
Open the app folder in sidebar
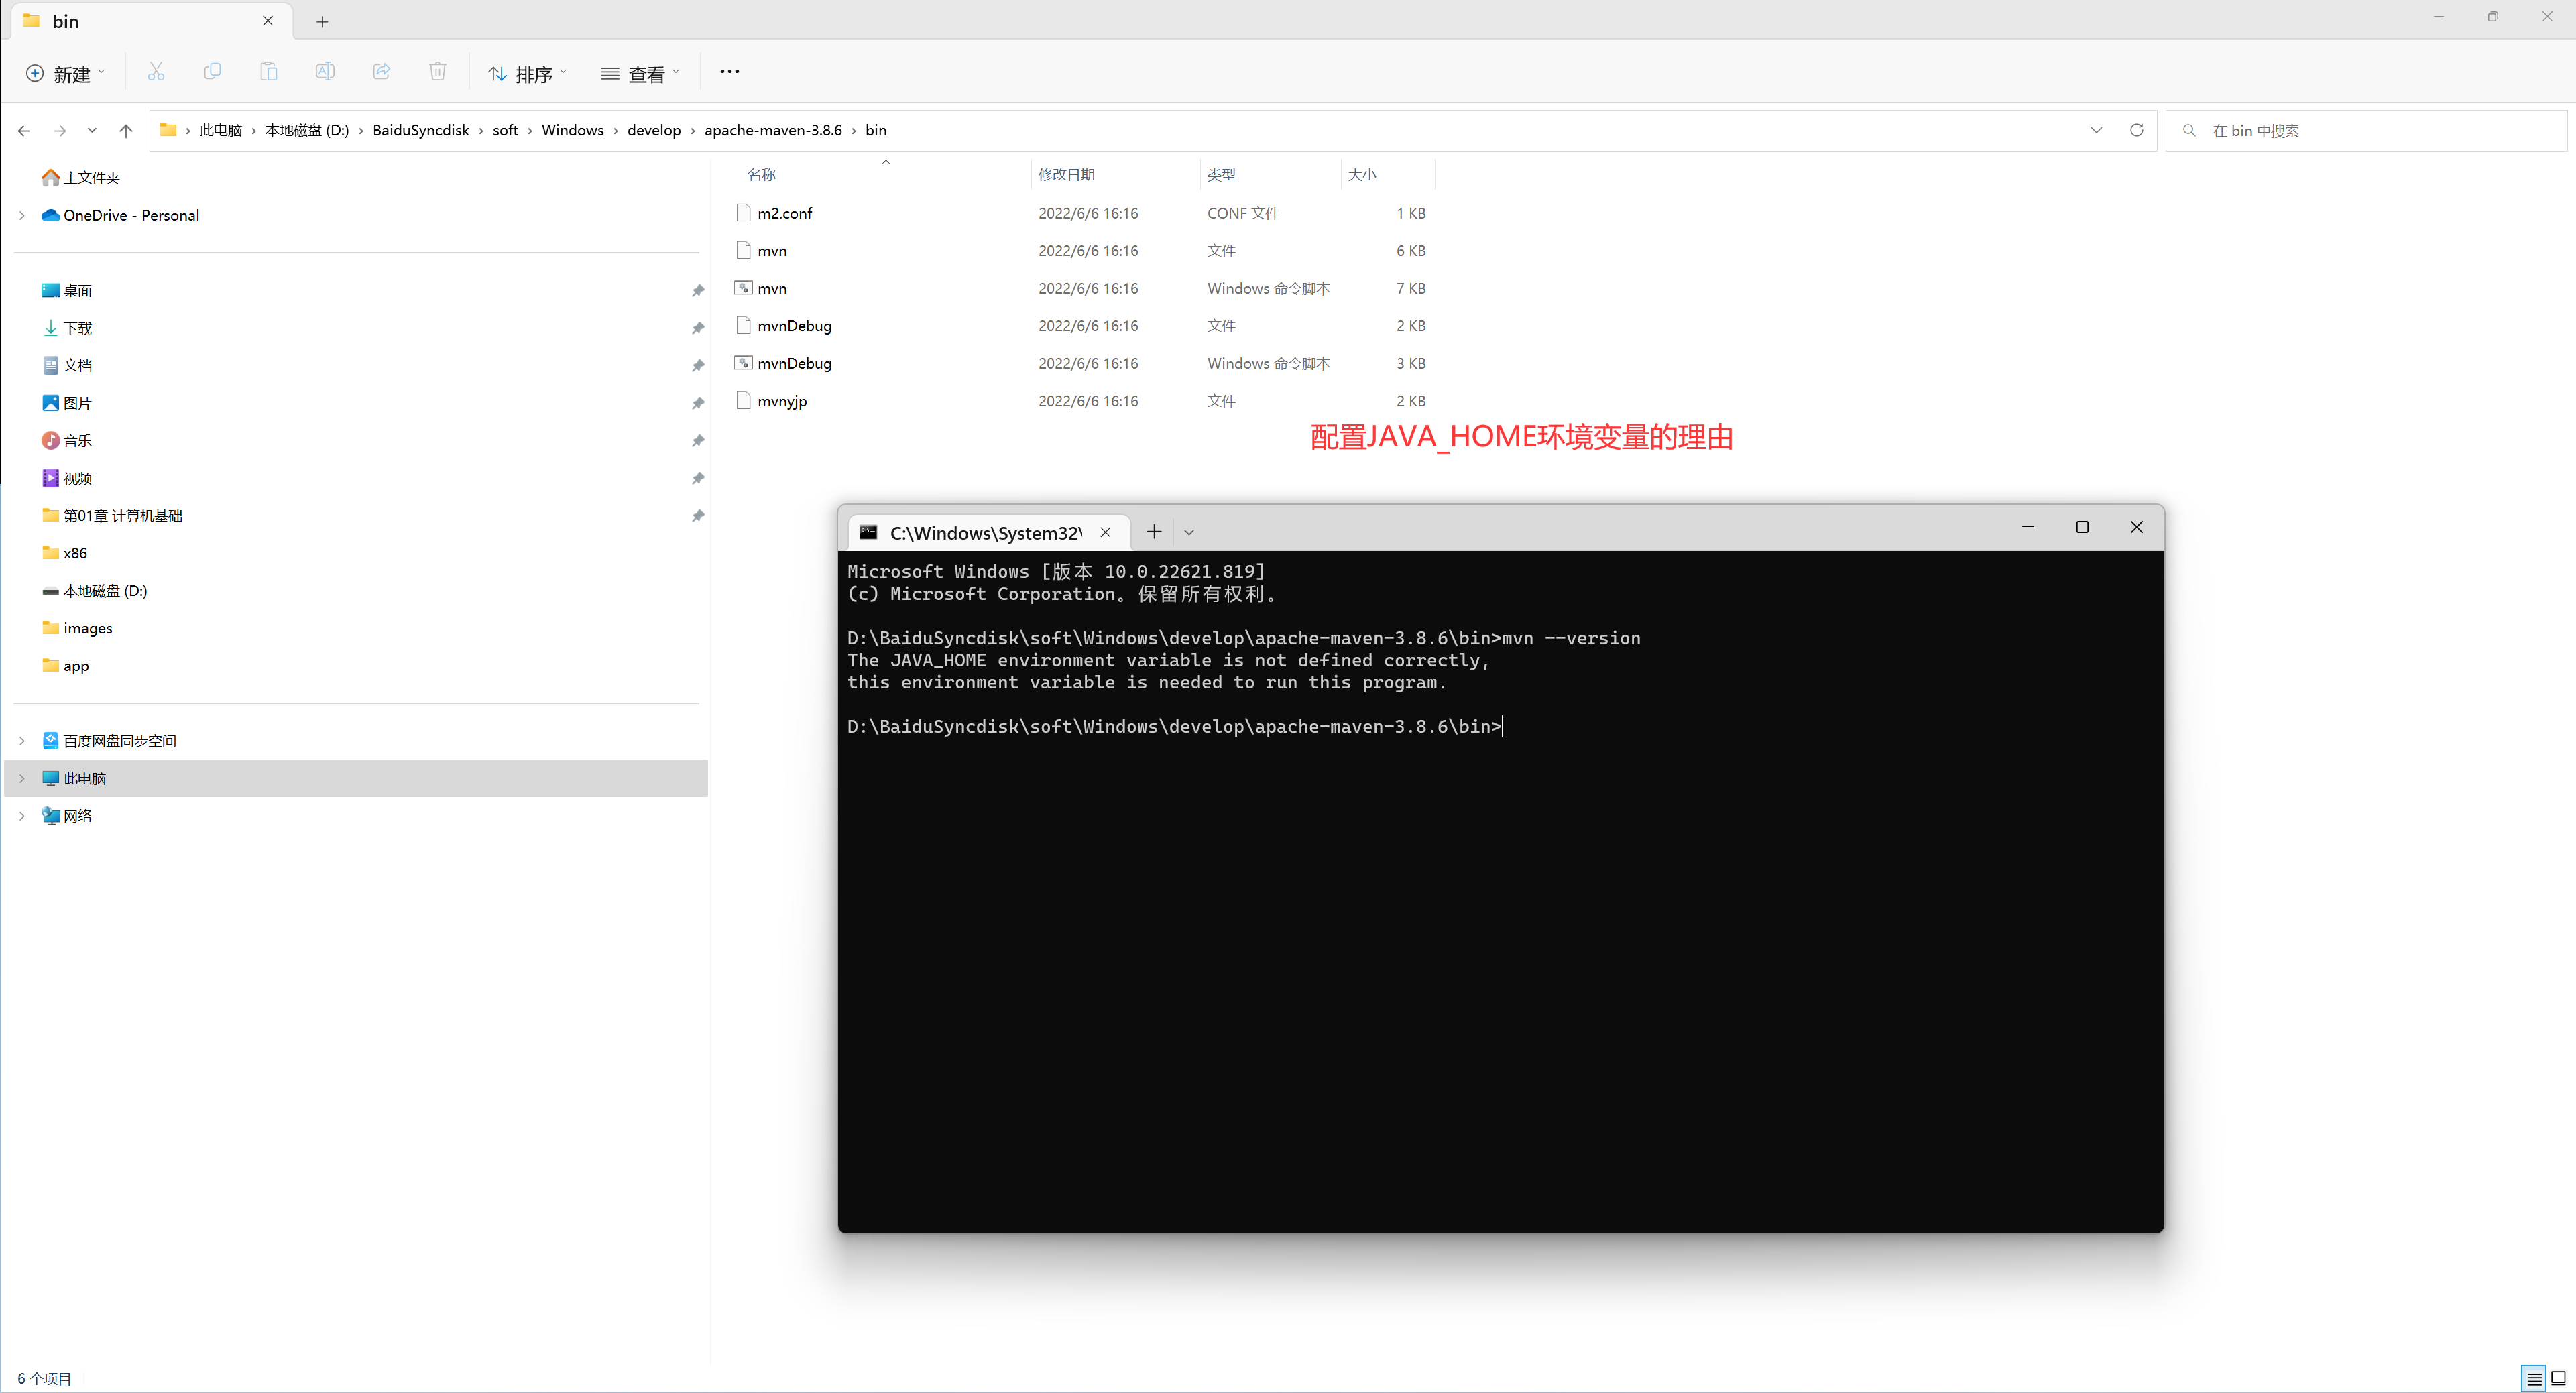(65, 666)
